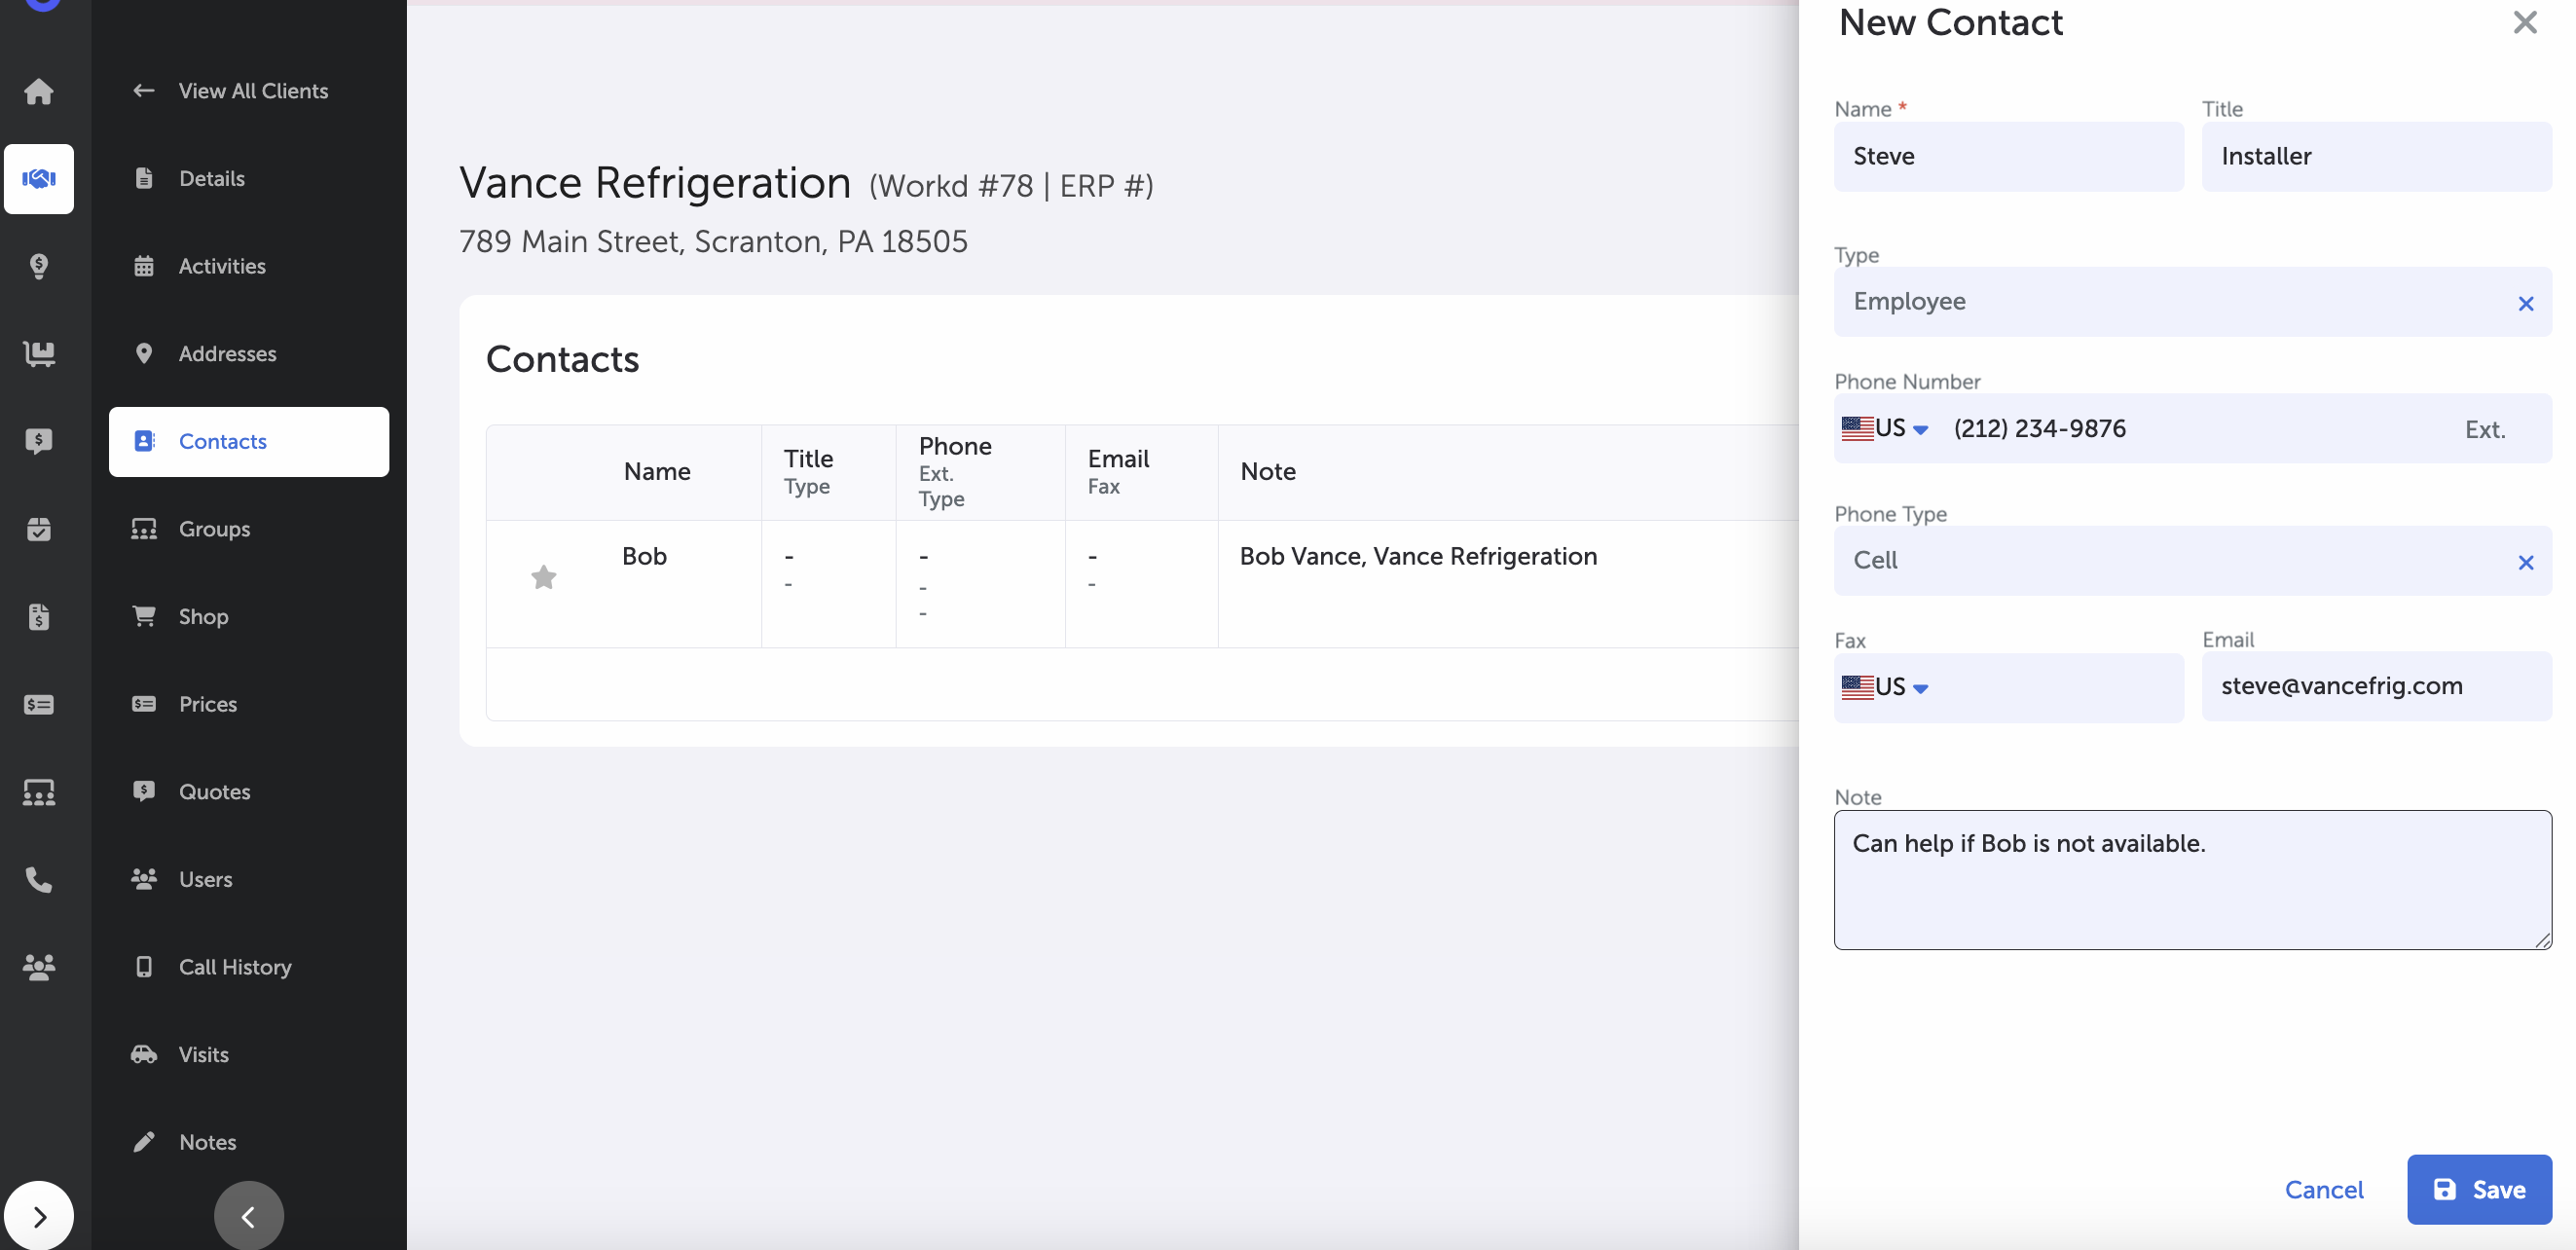2576x1250 pixels.
Task: Click the home icon in the left rail
Action: coord(38,91)
